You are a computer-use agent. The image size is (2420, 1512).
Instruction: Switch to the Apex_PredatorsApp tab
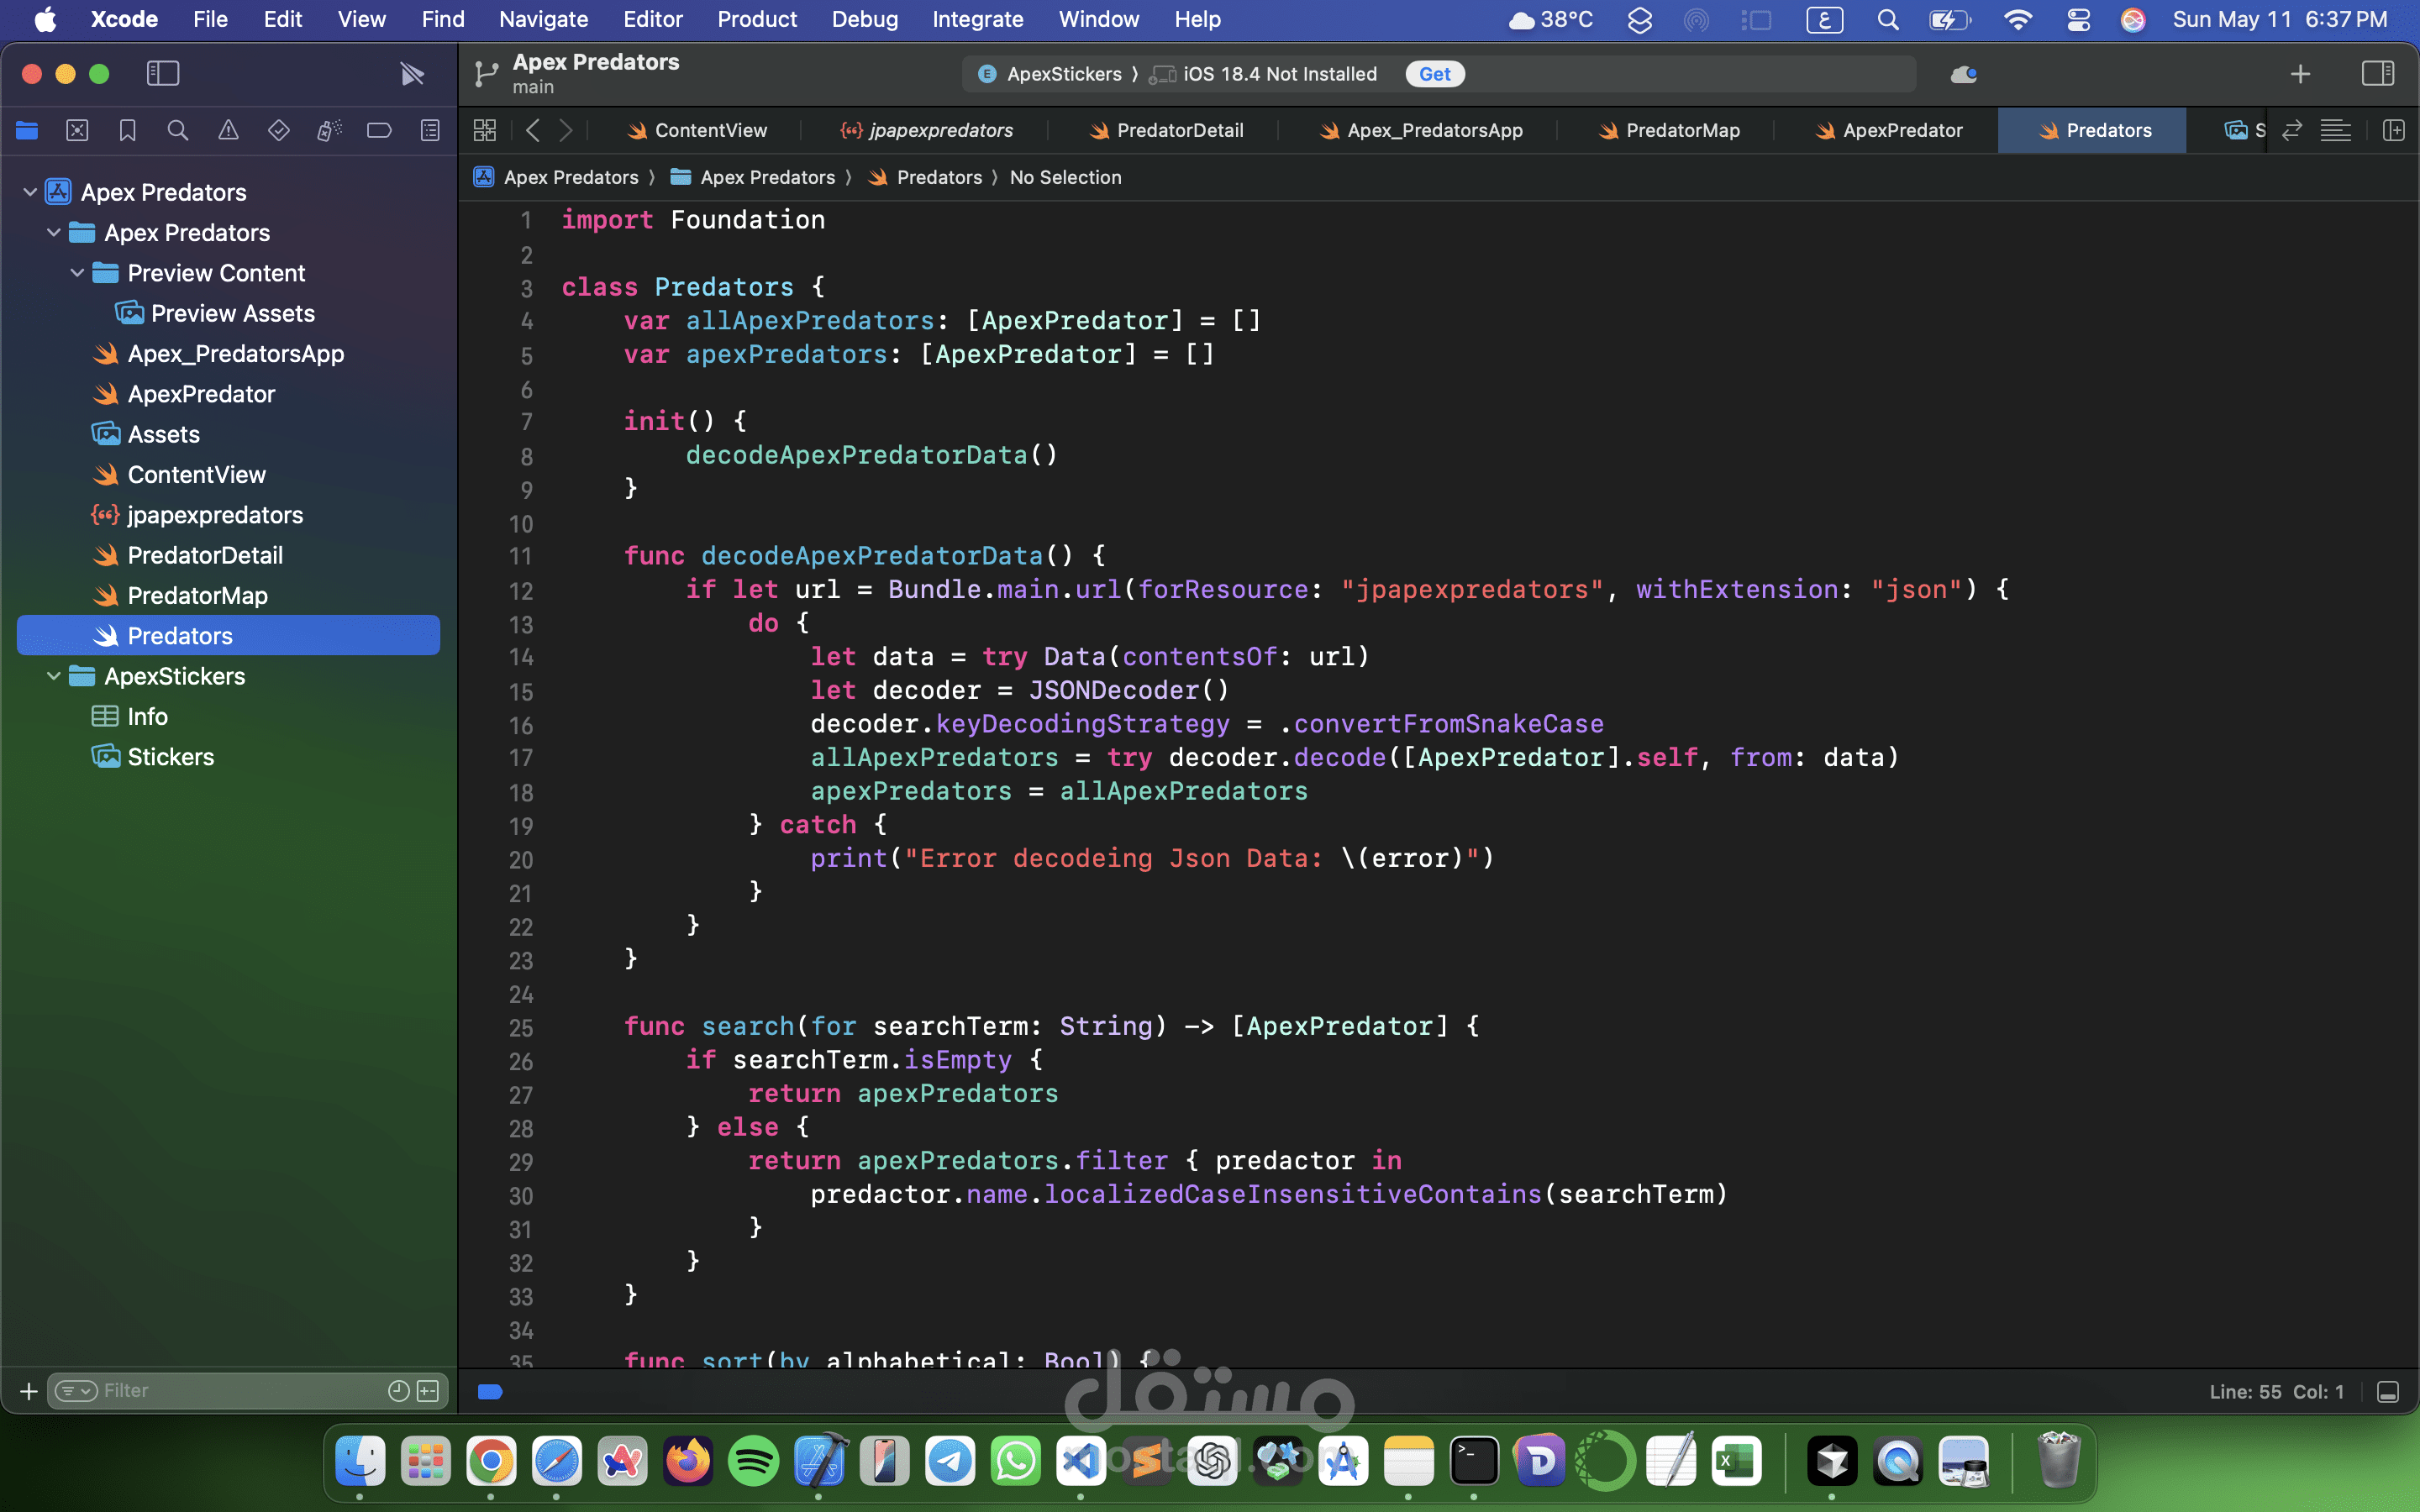(x=1420, y=130)
